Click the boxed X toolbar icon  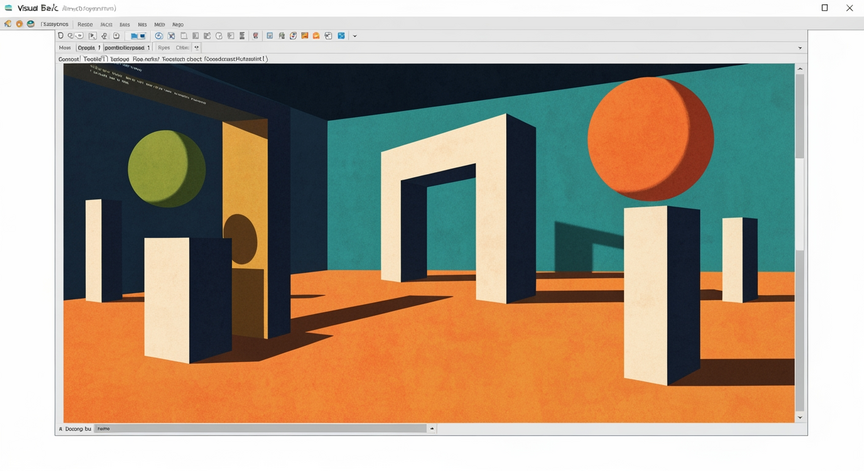(171, 36)
